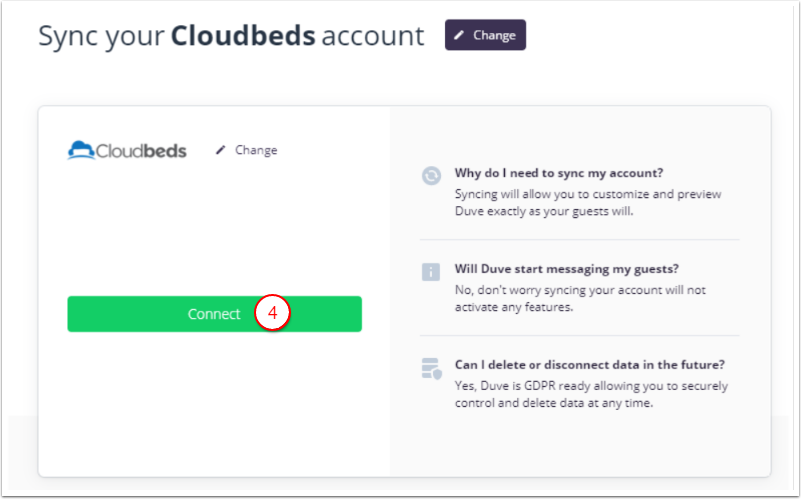Click the data storage icon beside delete question
This screenshot has width=801, height=499.
coord(431,369)
